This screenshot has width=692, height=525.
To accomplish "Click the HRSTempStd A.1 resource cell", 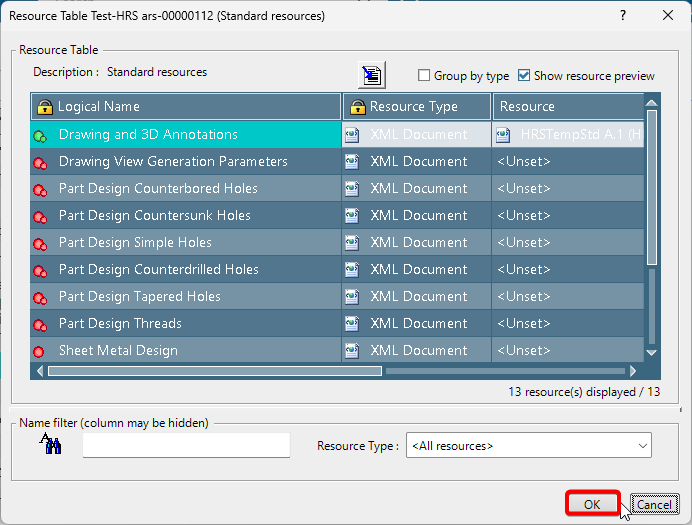I will click(568, 135).
